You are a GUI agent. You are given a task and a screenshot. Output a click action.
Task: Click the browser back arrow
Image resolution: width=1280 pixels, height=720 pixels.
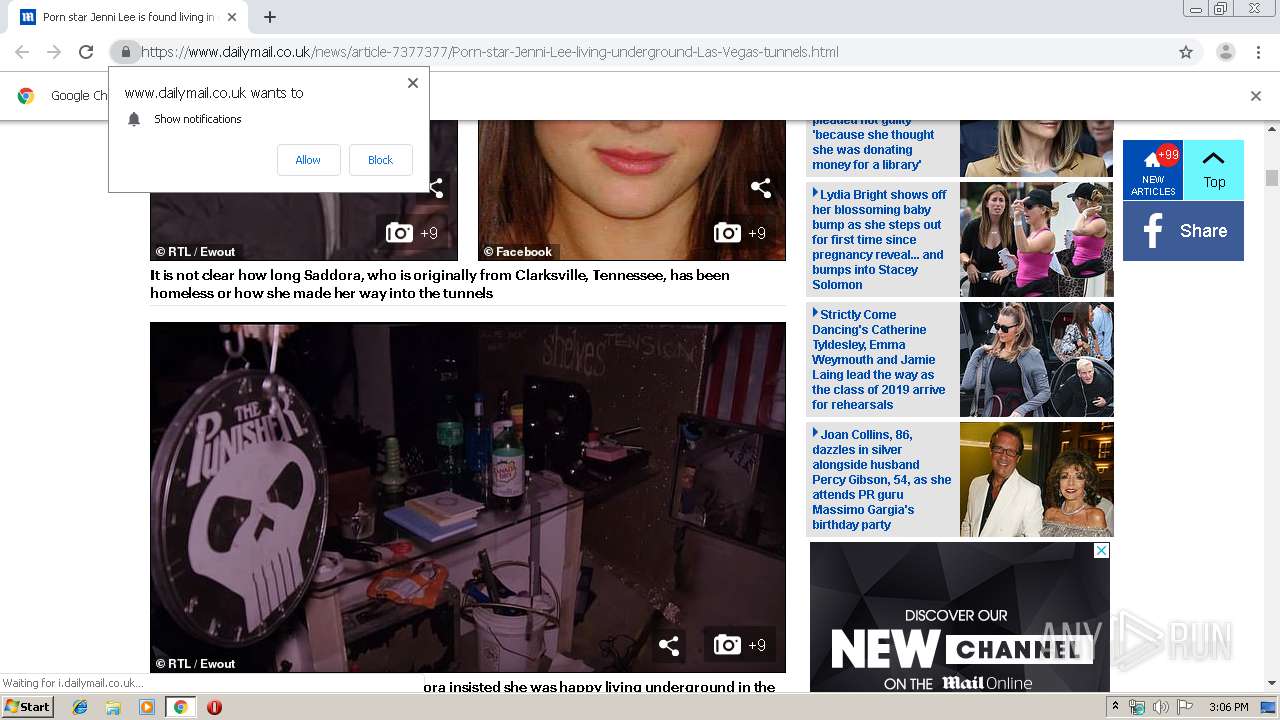pos(22,52)
